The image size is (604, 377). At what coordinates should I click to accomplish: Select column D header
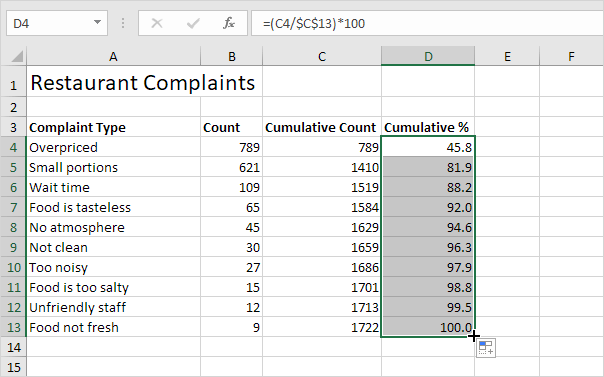(x=428, y=57)
